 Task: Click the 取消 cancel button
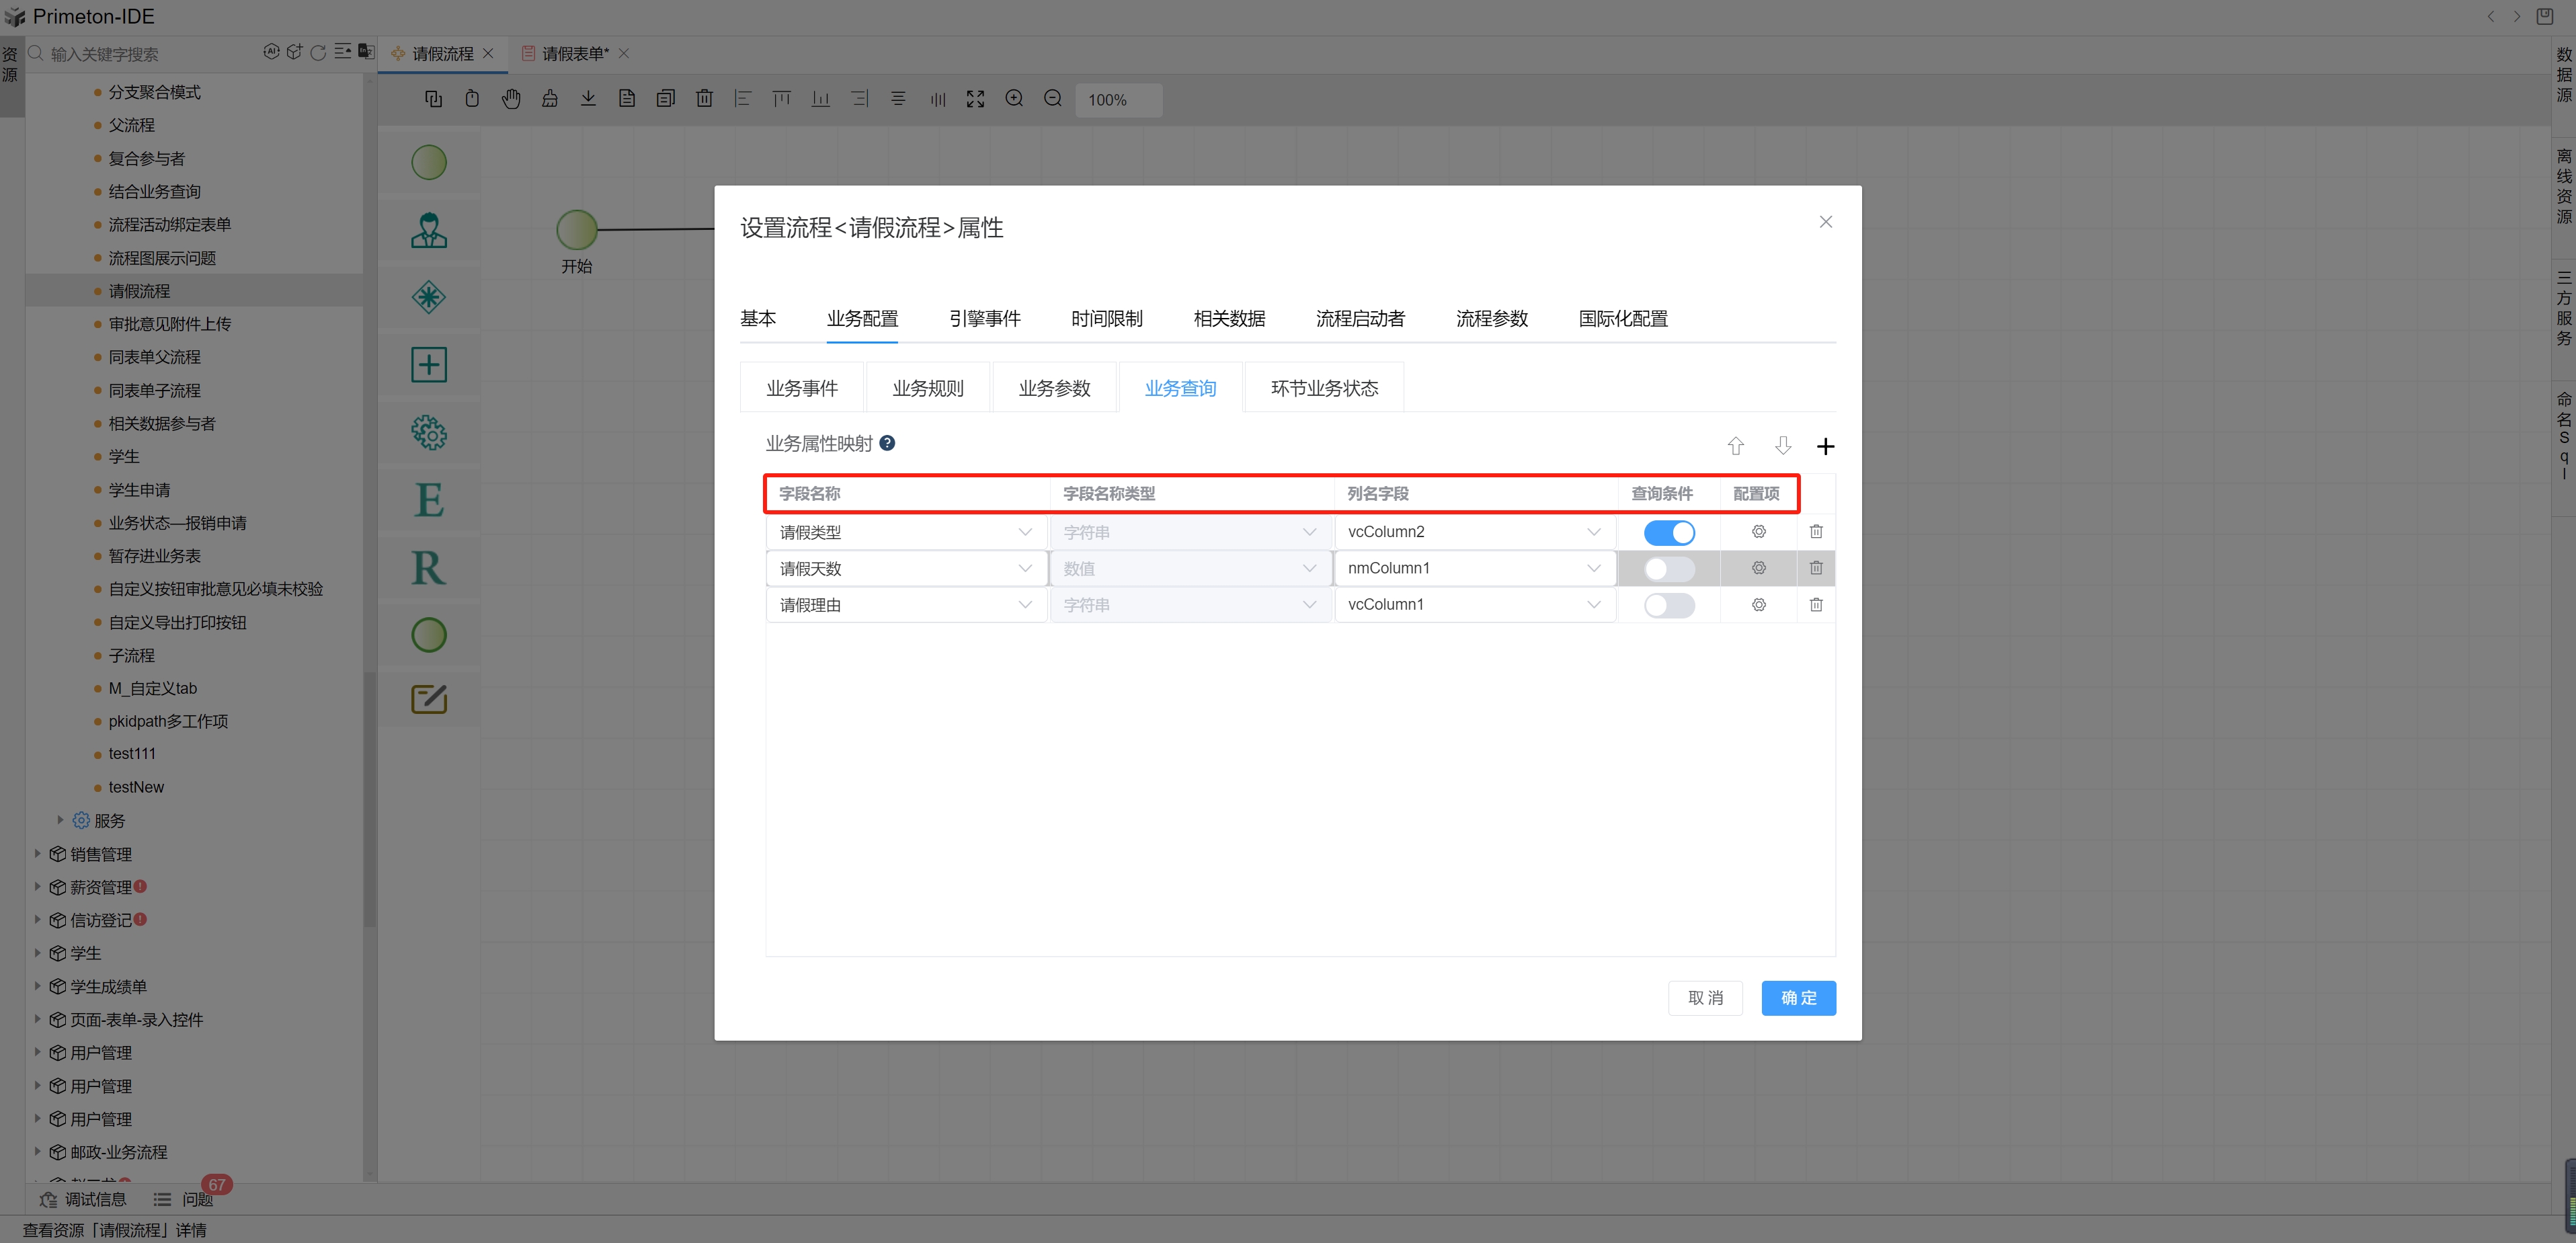point(1705,998)
